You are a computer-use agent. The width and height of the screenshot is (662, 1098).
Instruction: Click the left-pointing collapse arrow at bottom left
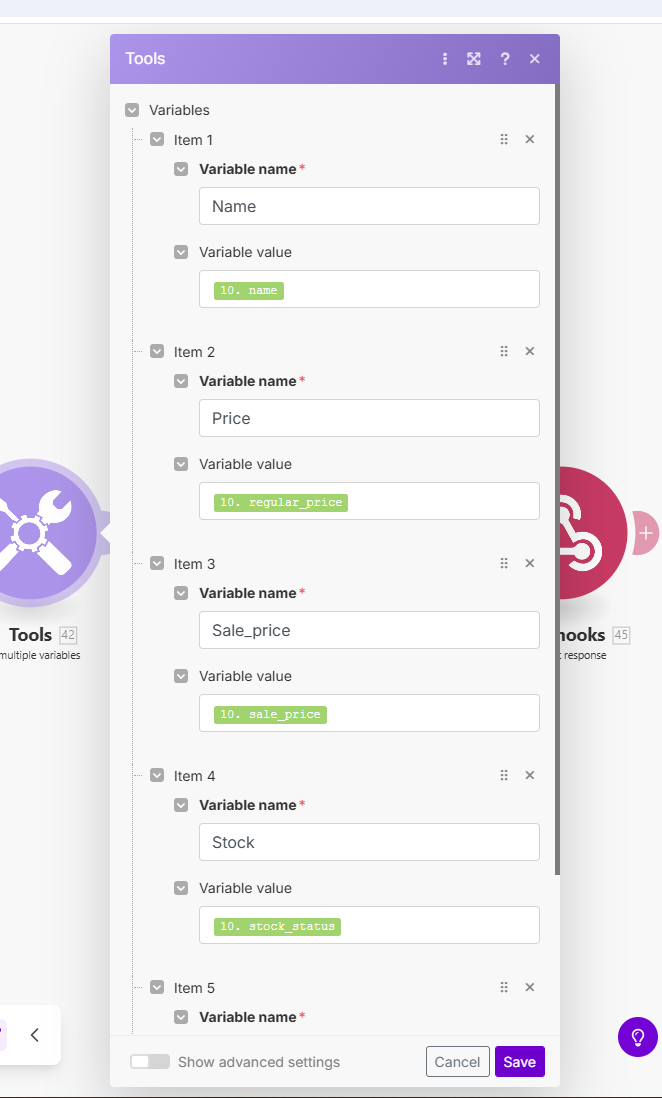point(35,1035)
